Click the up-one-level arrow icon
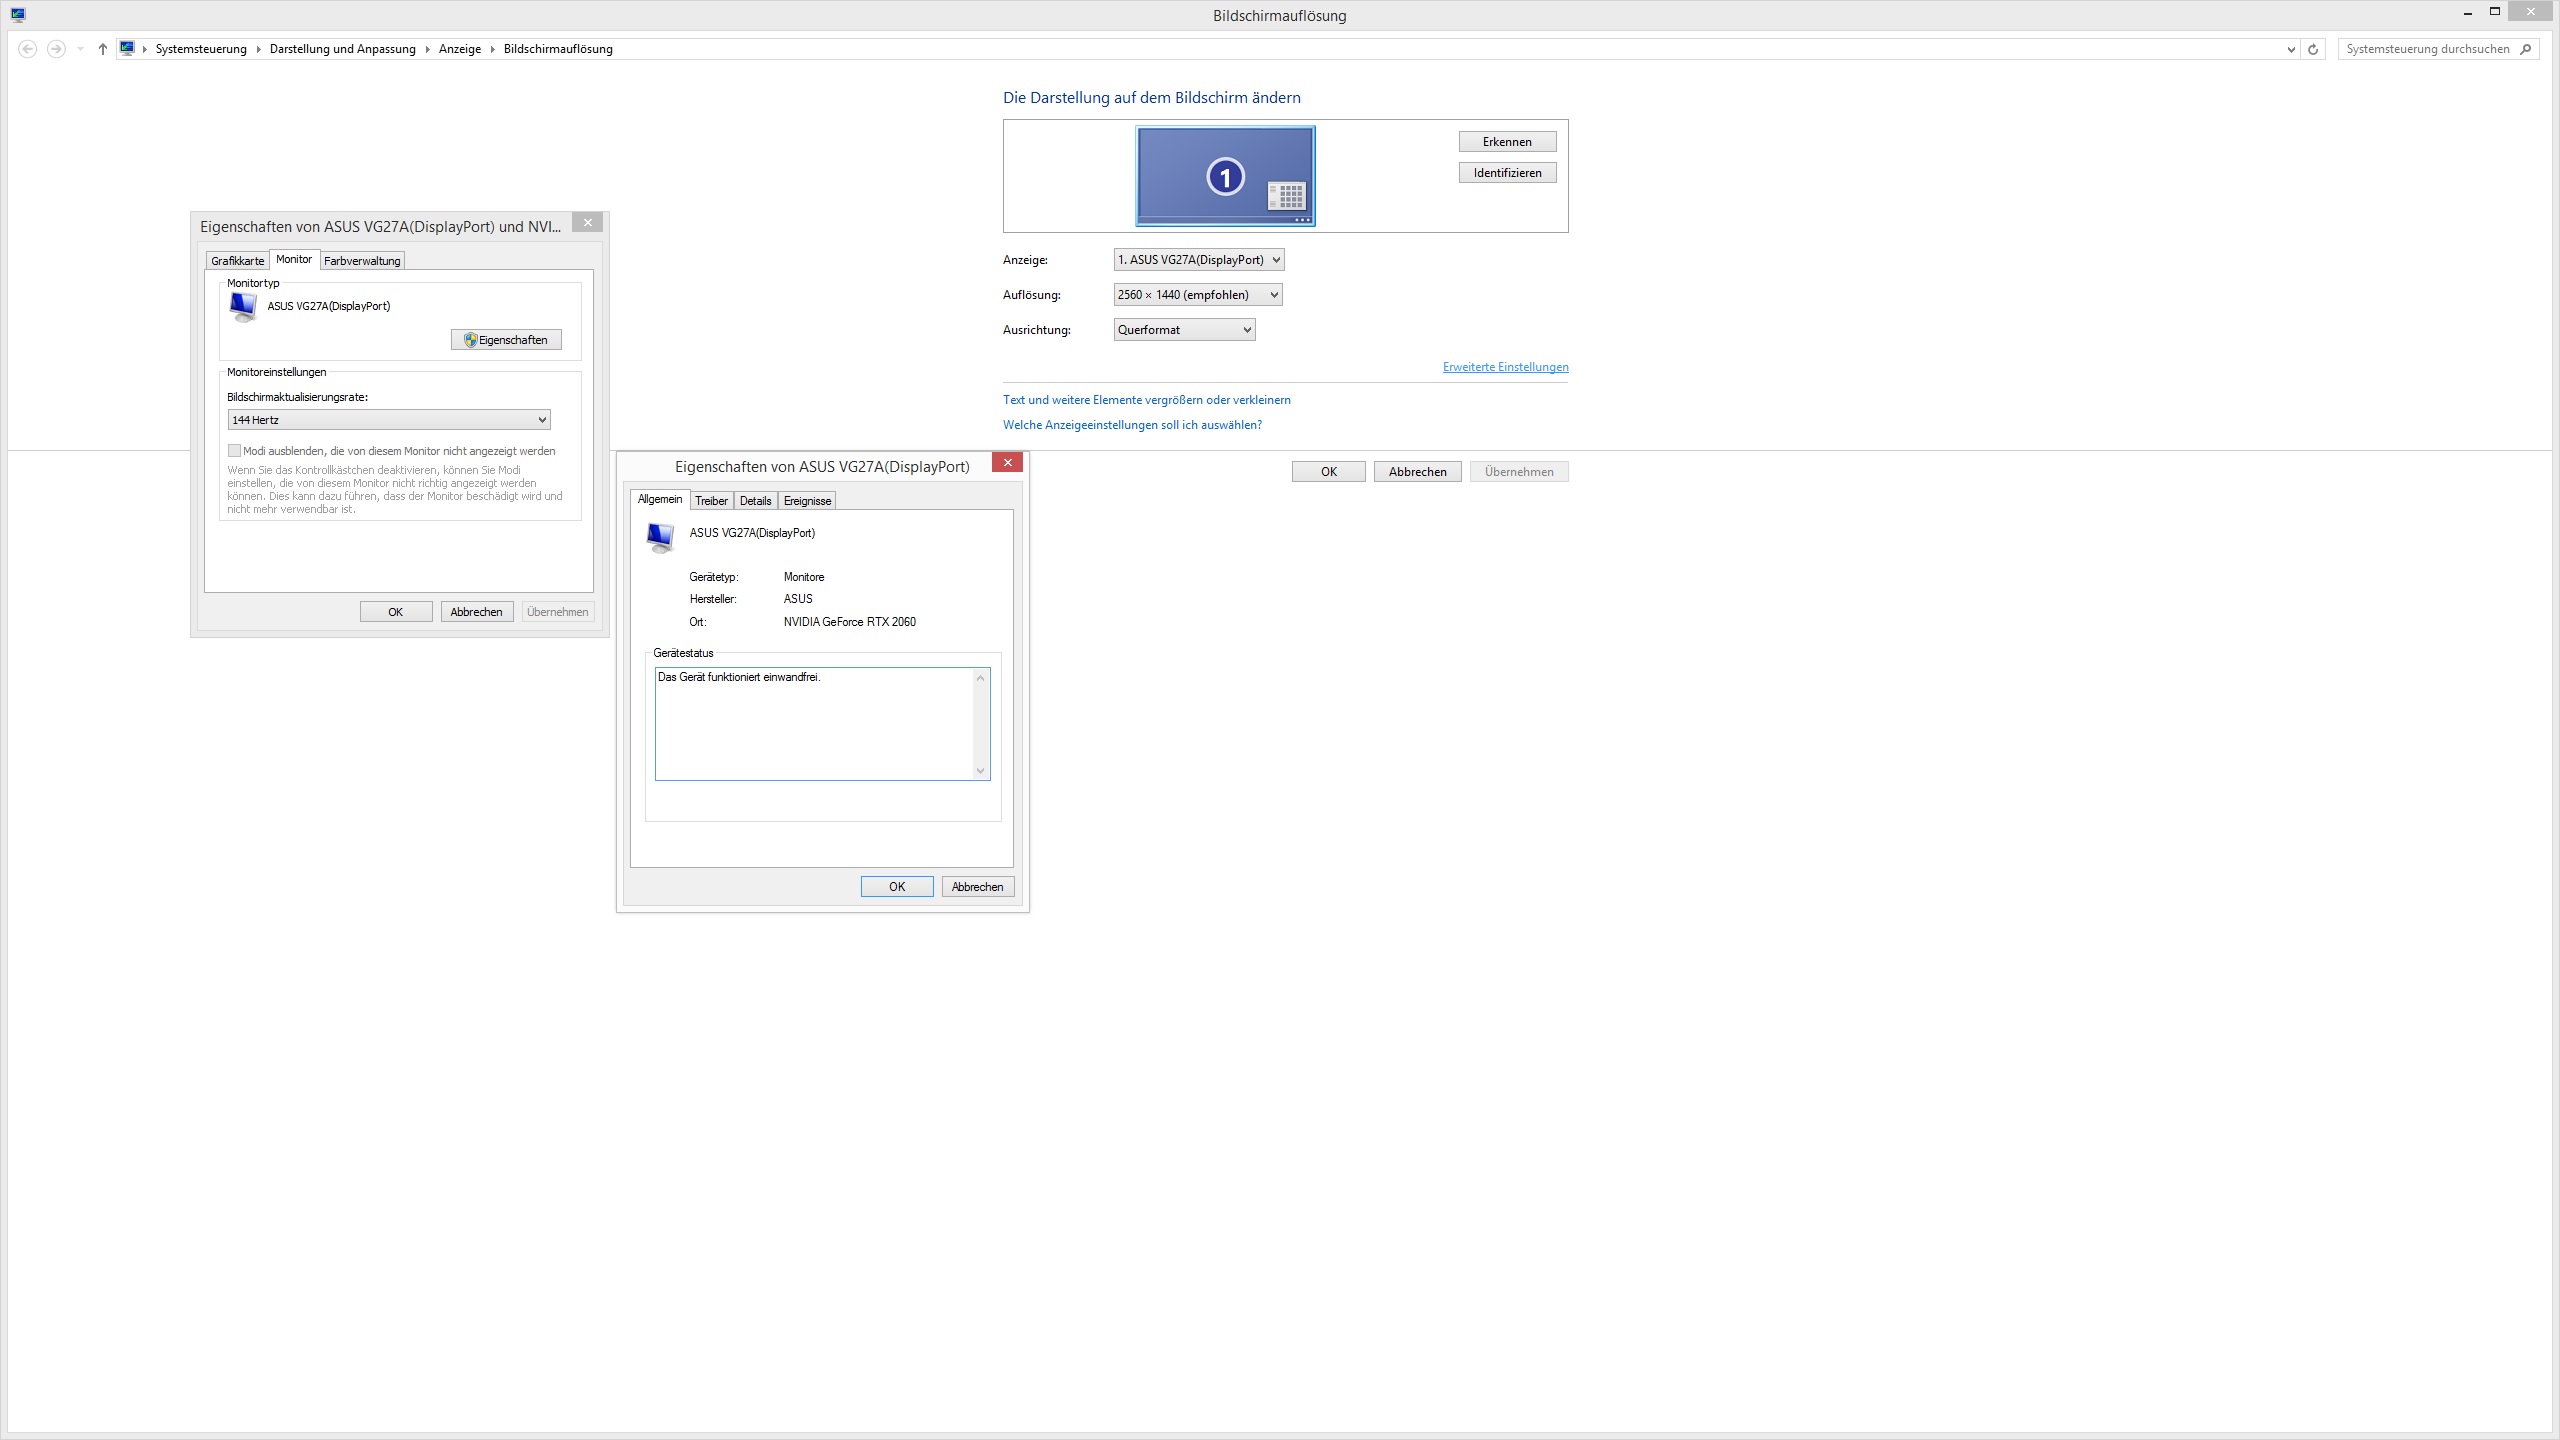 click(x=102, y=49)
